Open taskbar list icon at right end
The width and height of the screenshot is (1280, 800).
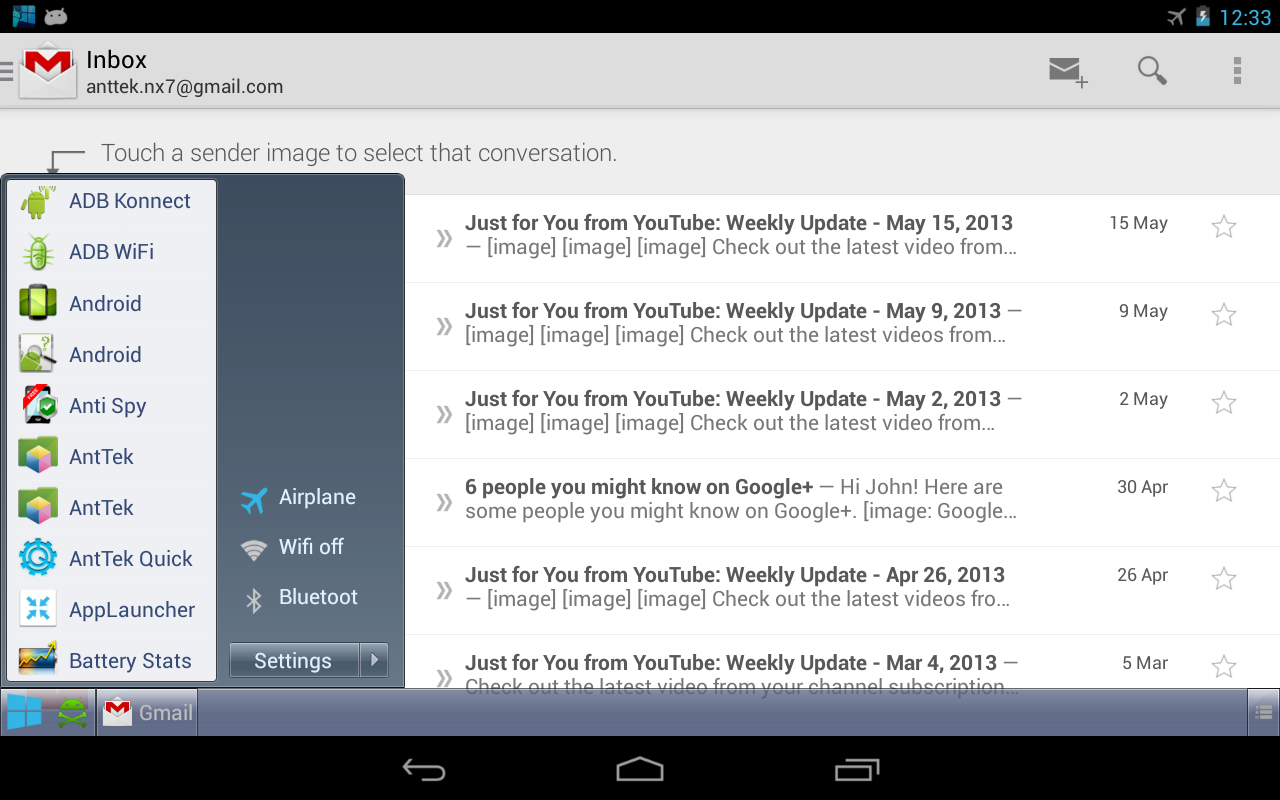click(x=1264, y=713)
